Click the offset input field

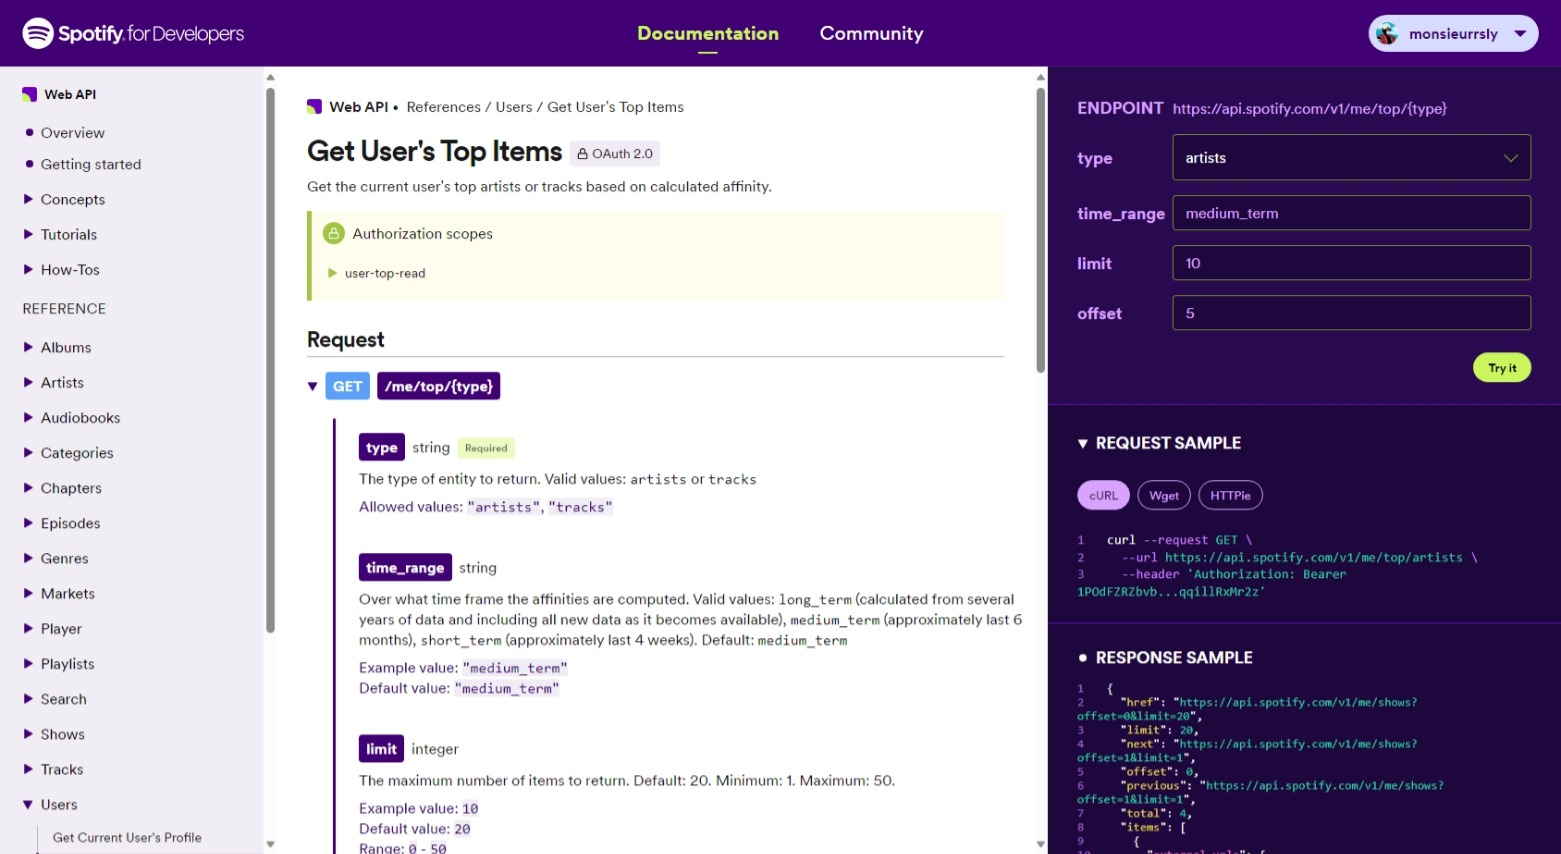point(1351,313)
